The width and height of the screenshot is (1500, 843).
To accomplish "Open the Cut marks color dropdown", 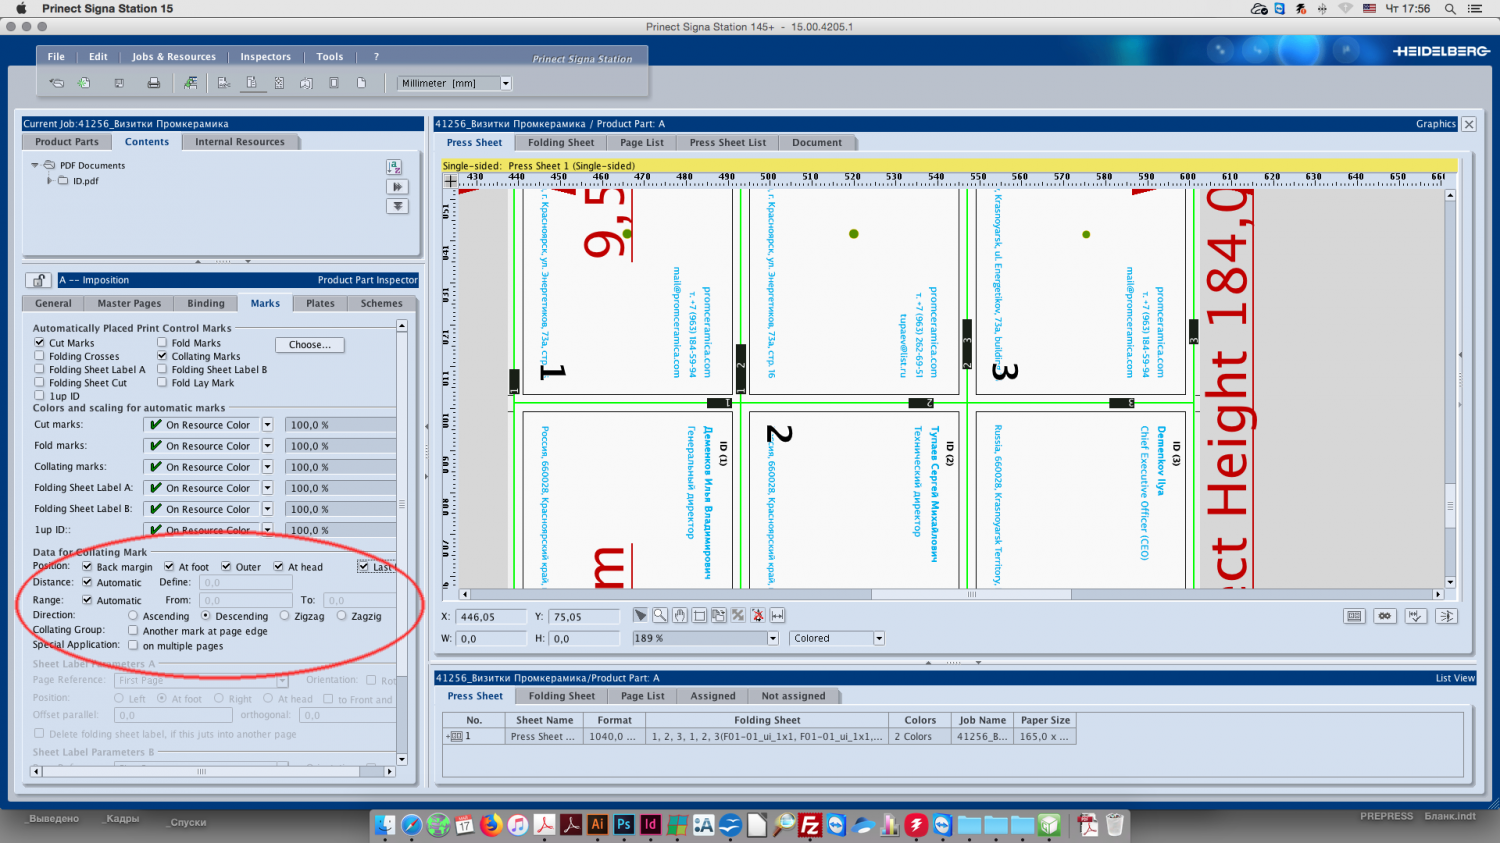I will (267, 425).
